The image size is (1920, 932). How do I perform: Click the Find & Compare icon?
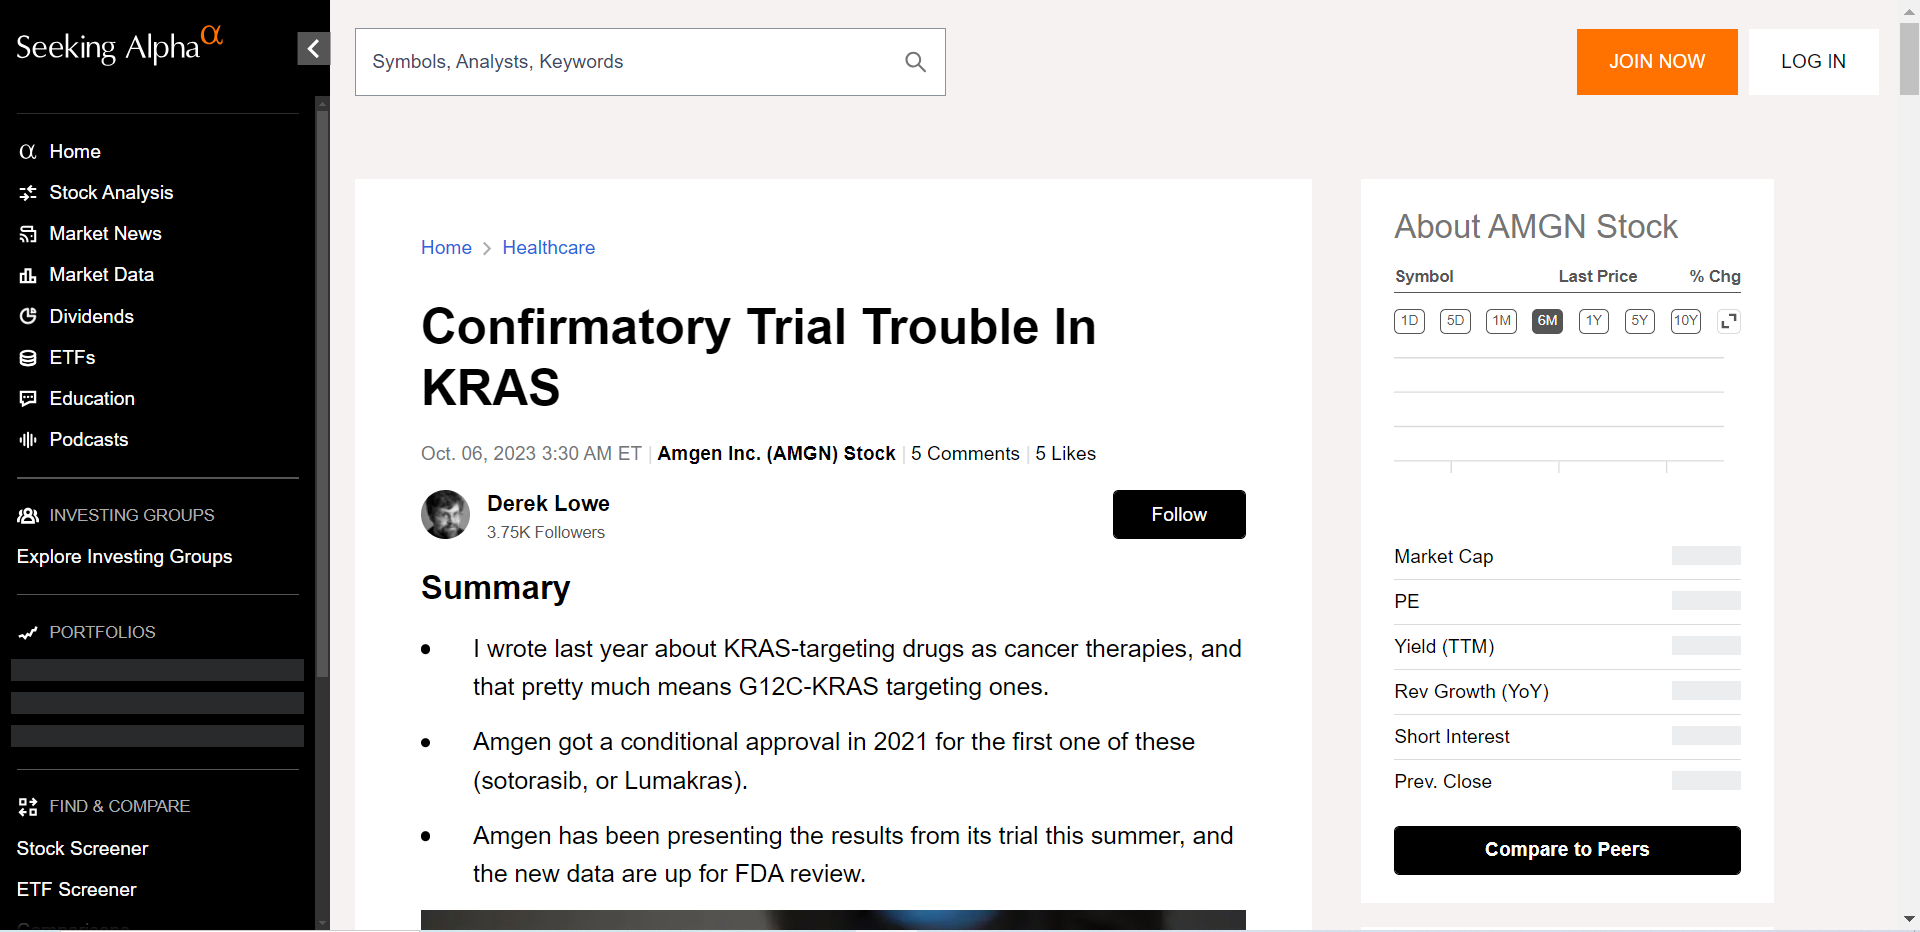point(28,807)
